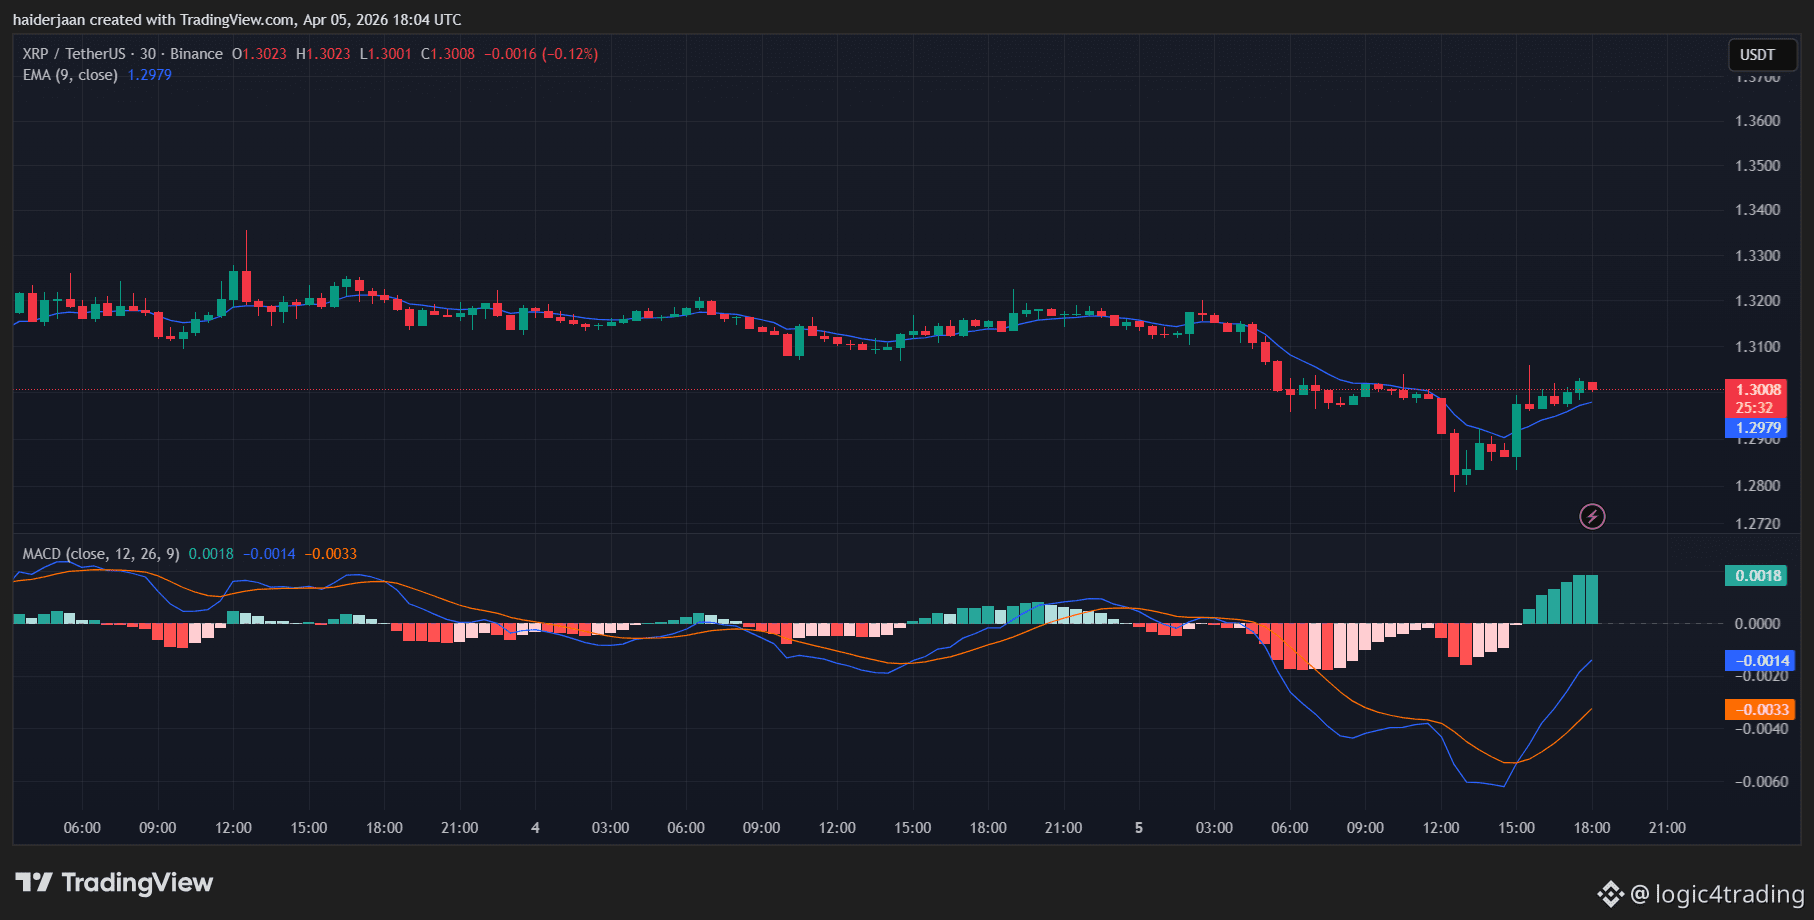Click the day 5 marker on time axis
This screenshot has width=1814, height=920.
(1138, 828)
